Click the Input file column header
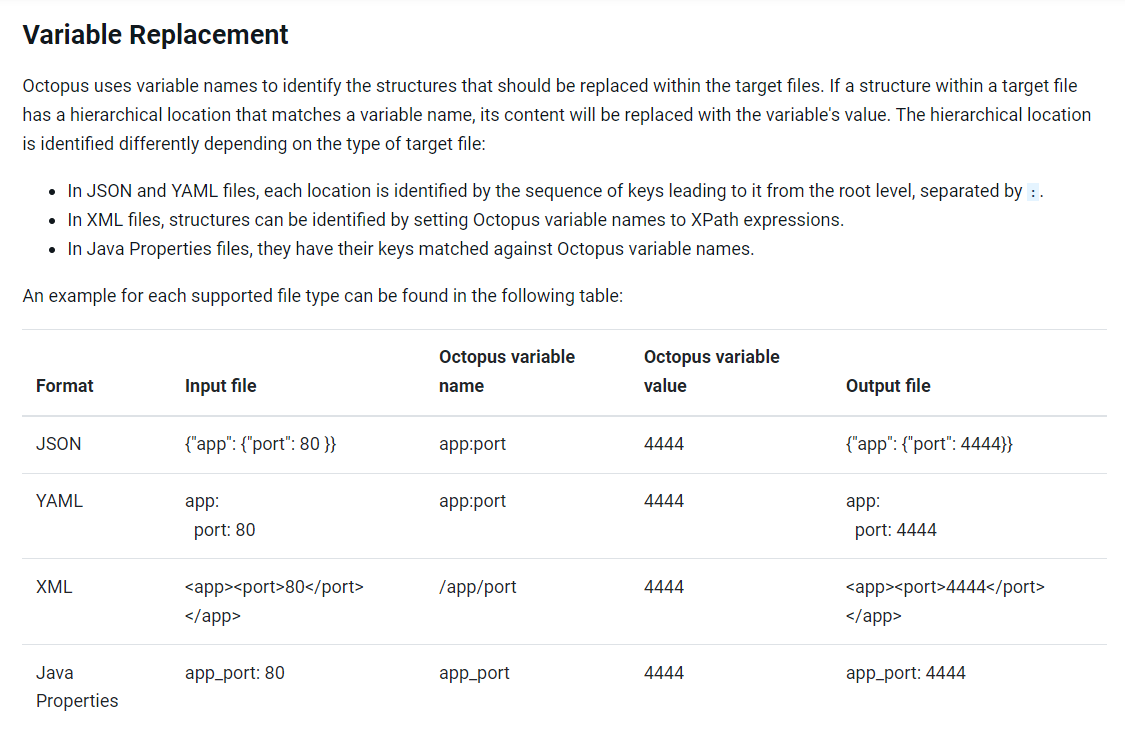Viewport: 1125px width, 742px height. (x=220, y=386)
